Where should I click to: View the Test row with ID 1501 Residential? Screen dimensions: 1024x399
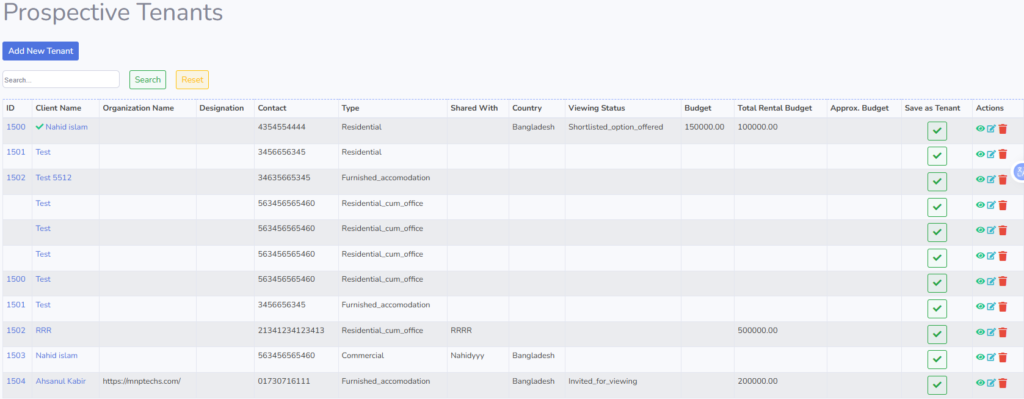[x=980, y=154]
